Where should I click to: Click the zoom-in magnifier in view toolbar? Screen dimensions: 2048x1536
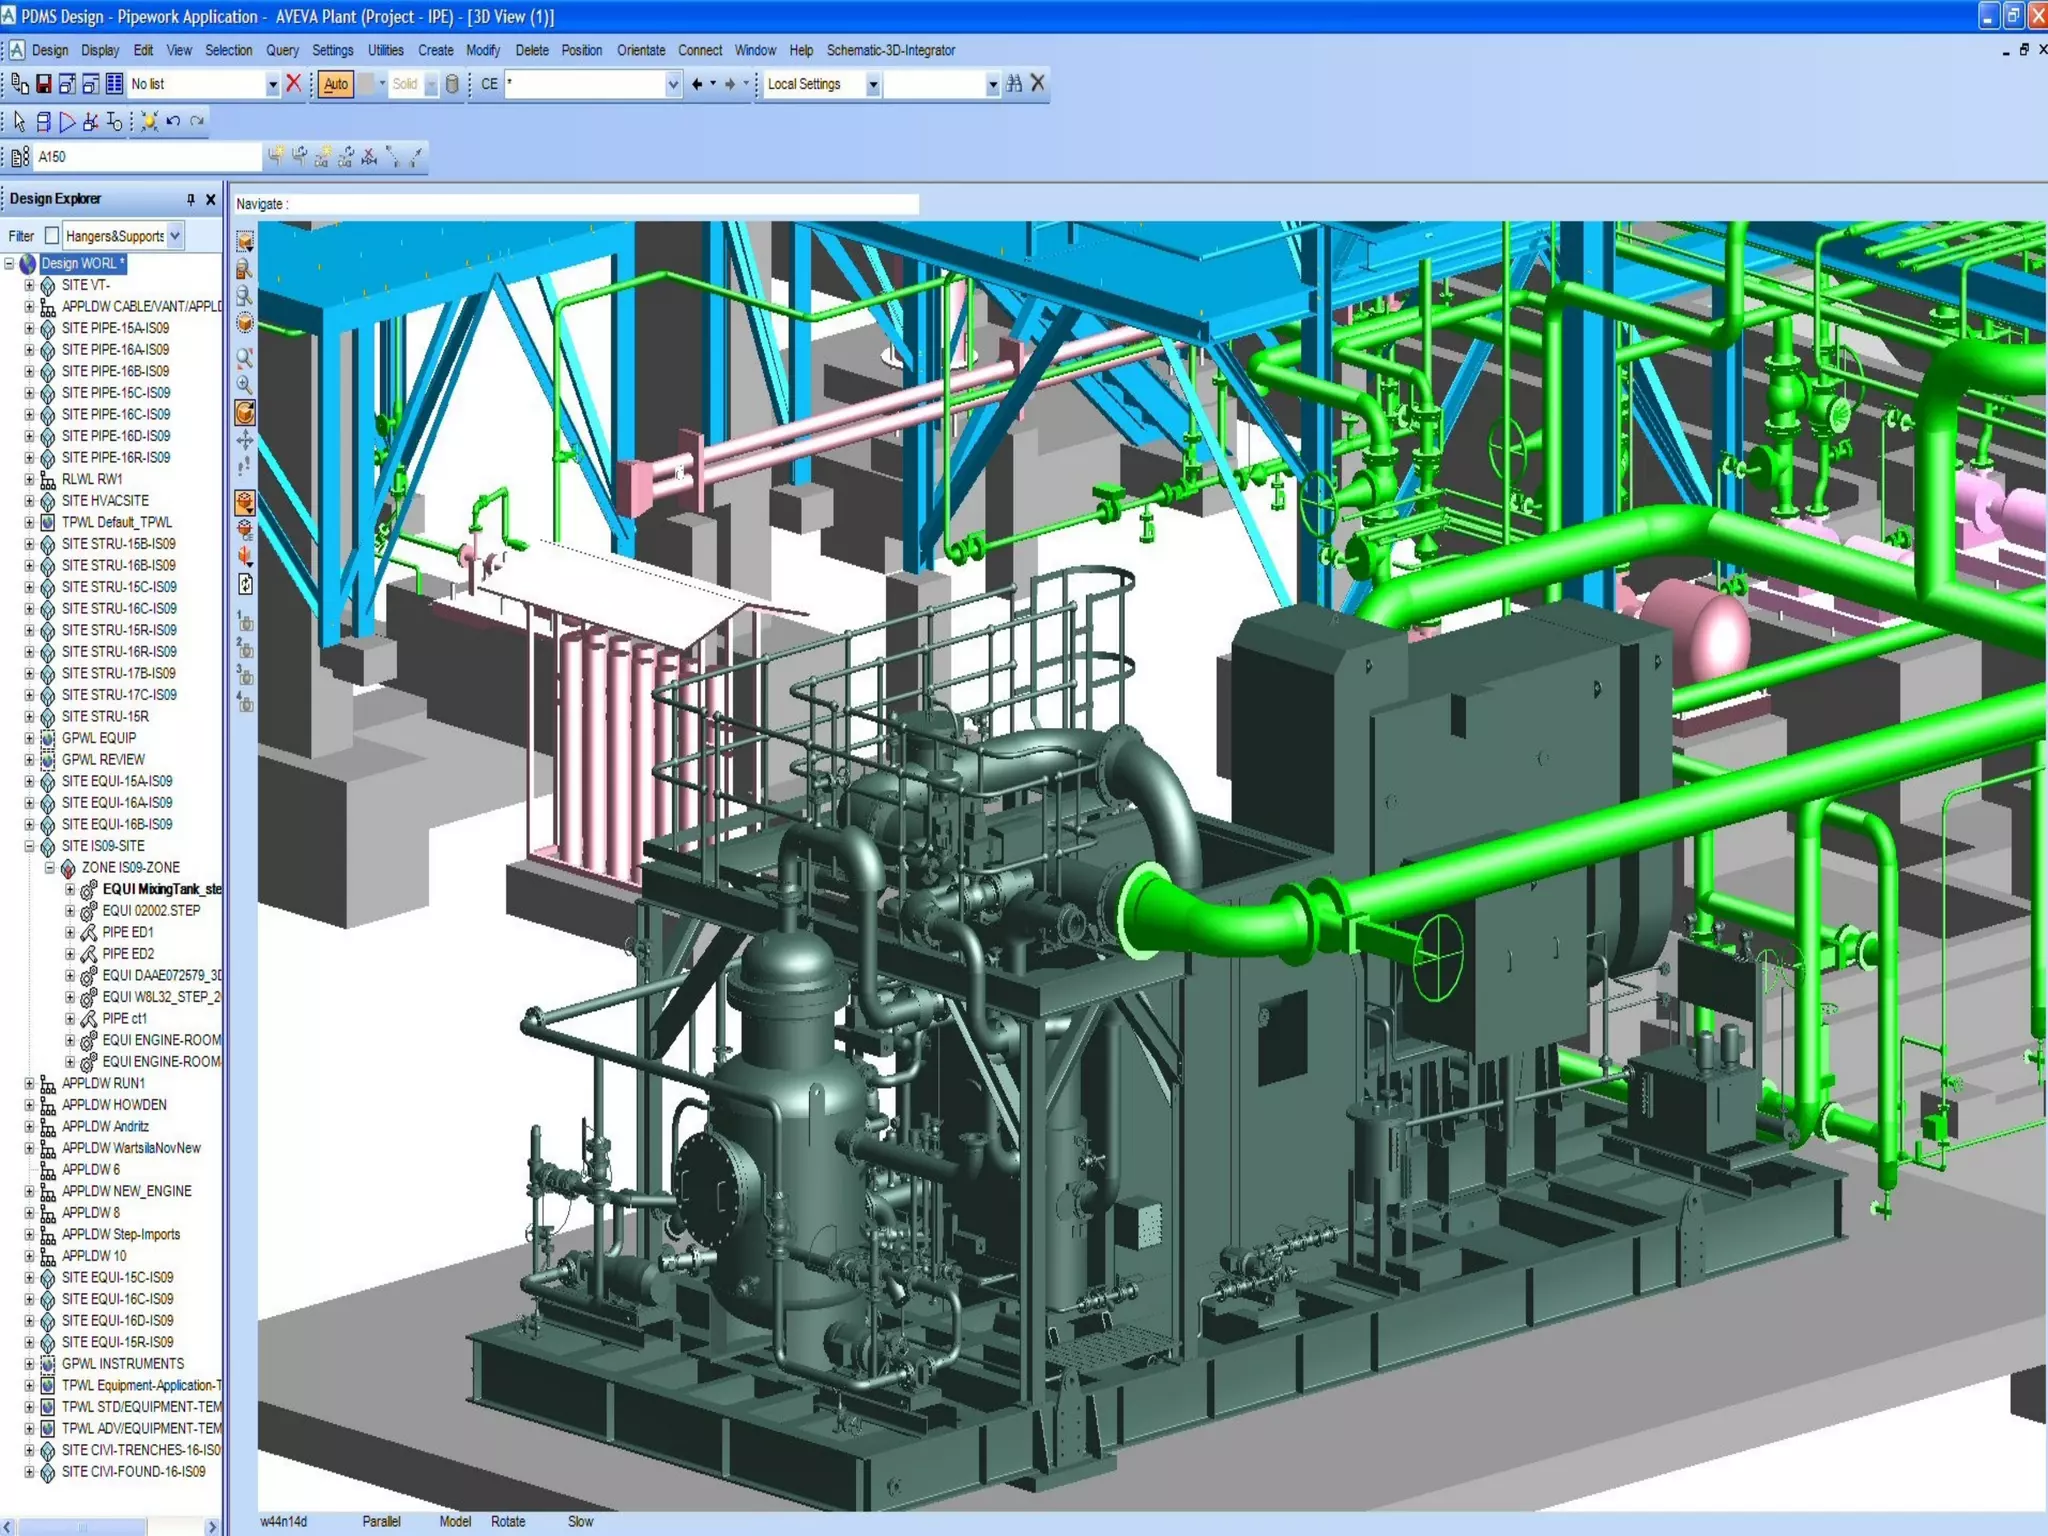(245, 385)
